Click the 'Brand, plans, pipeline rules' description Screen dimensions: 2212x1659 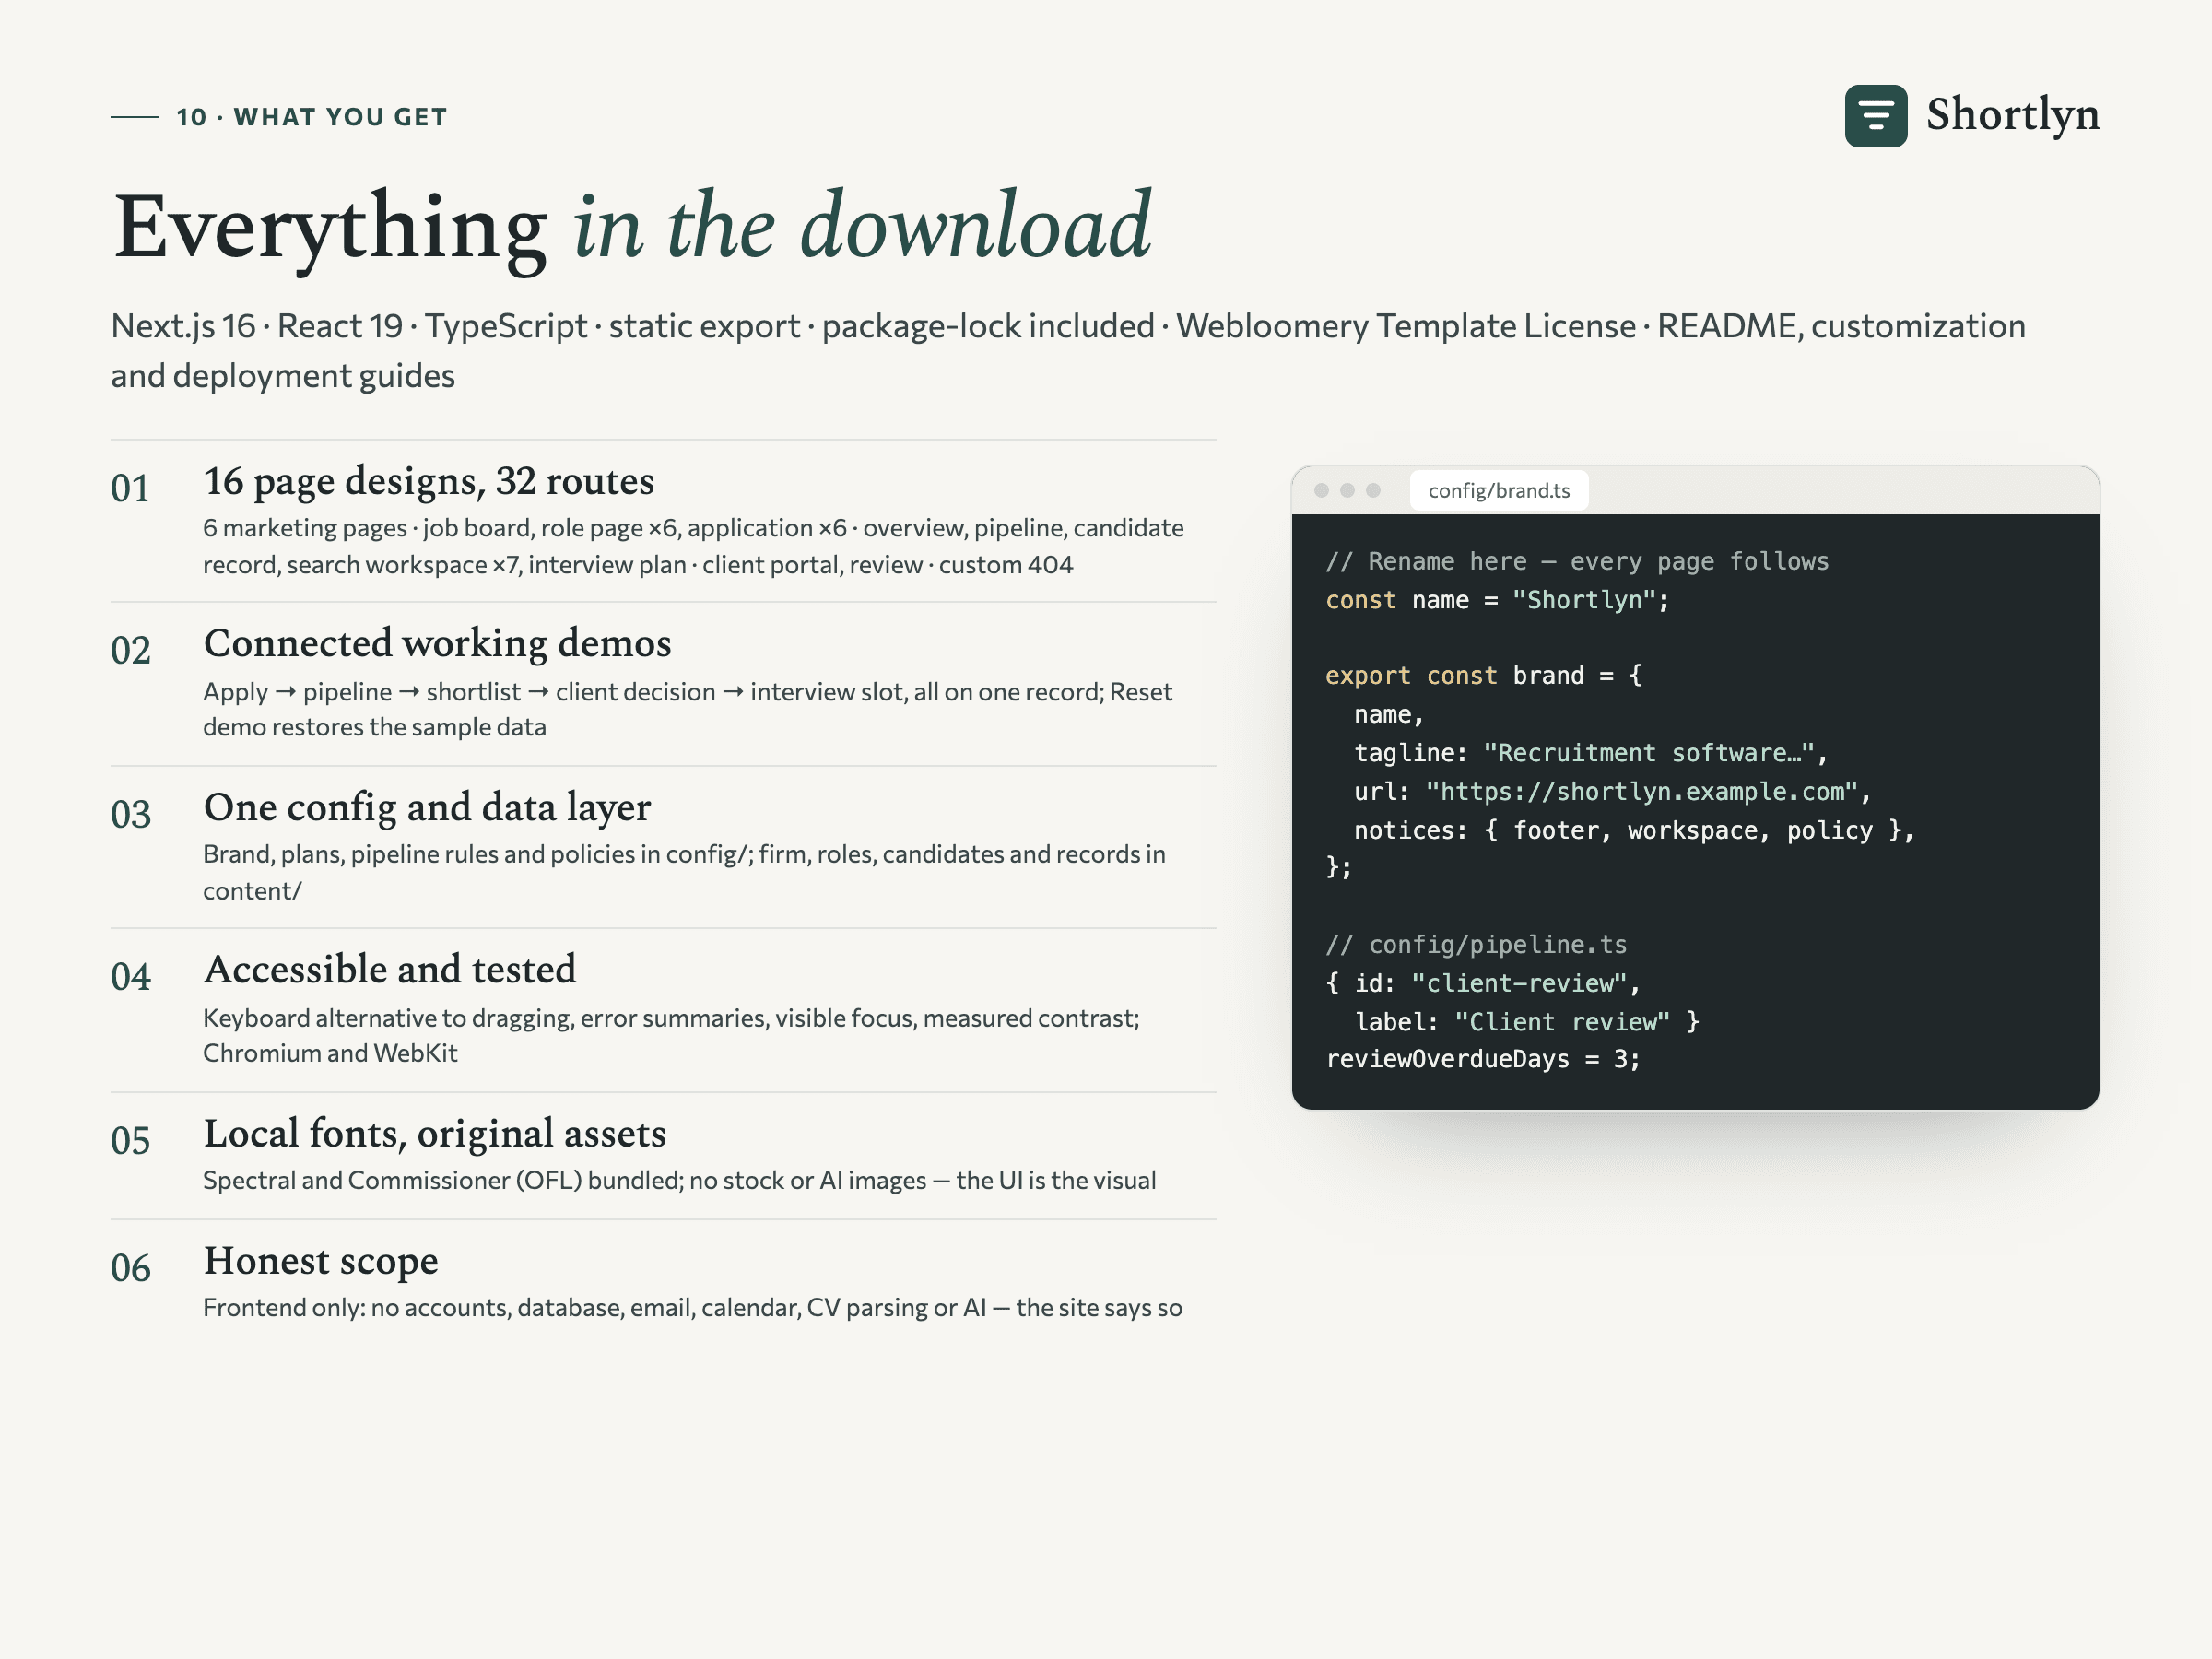pos(684,872)
